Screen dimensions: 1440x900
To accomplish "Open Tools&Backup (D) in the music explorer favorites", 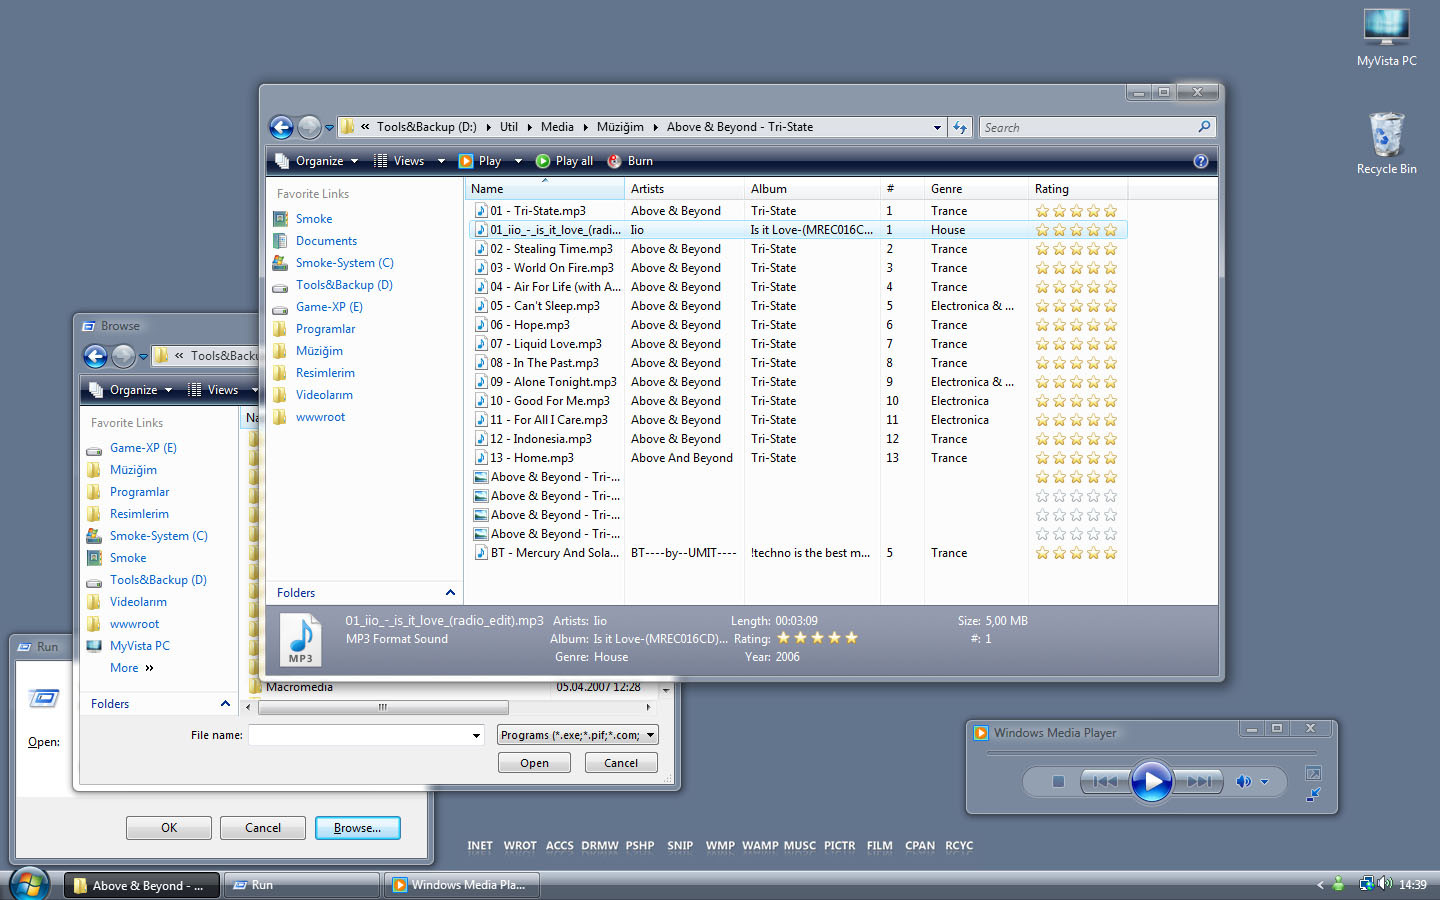I will 344,285.
